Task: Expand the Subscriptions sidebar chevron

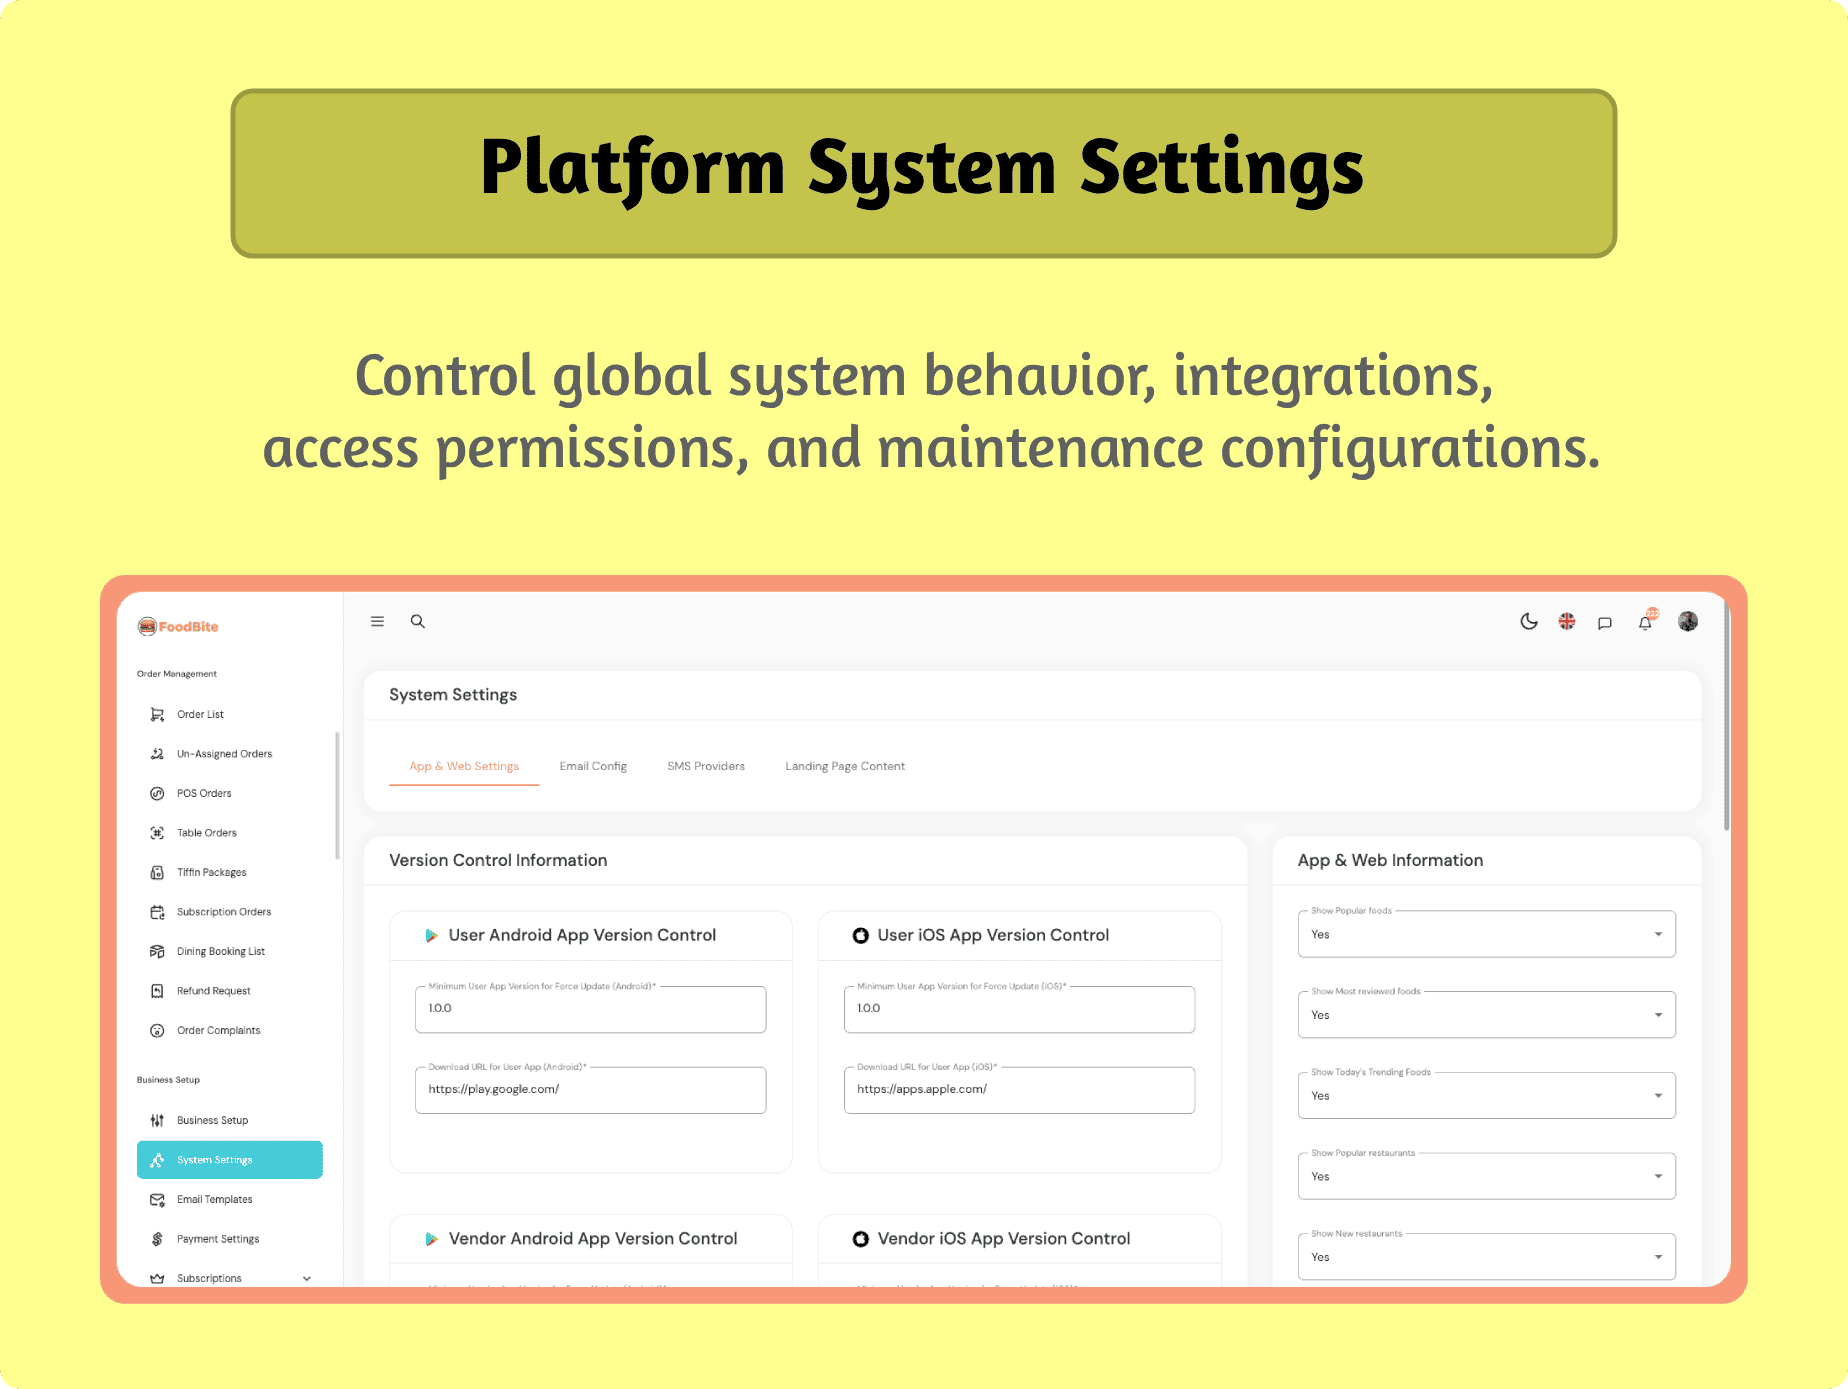Action: click(307, 1278)
